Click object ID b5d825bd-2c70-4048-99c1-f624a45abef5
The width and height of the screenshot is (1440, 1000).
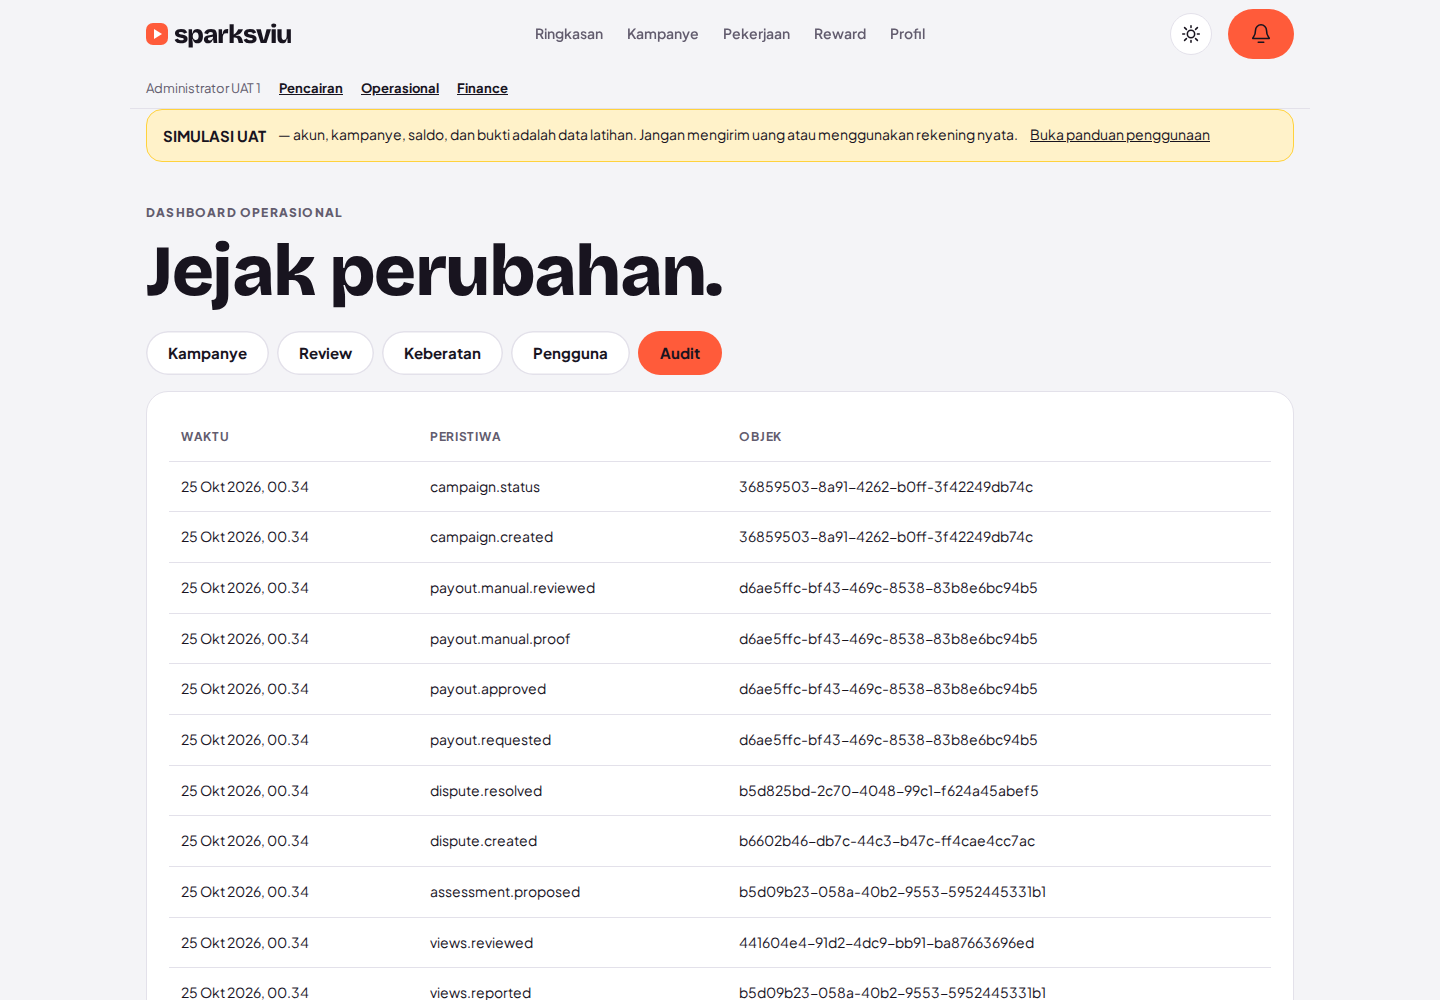(888, 791)
